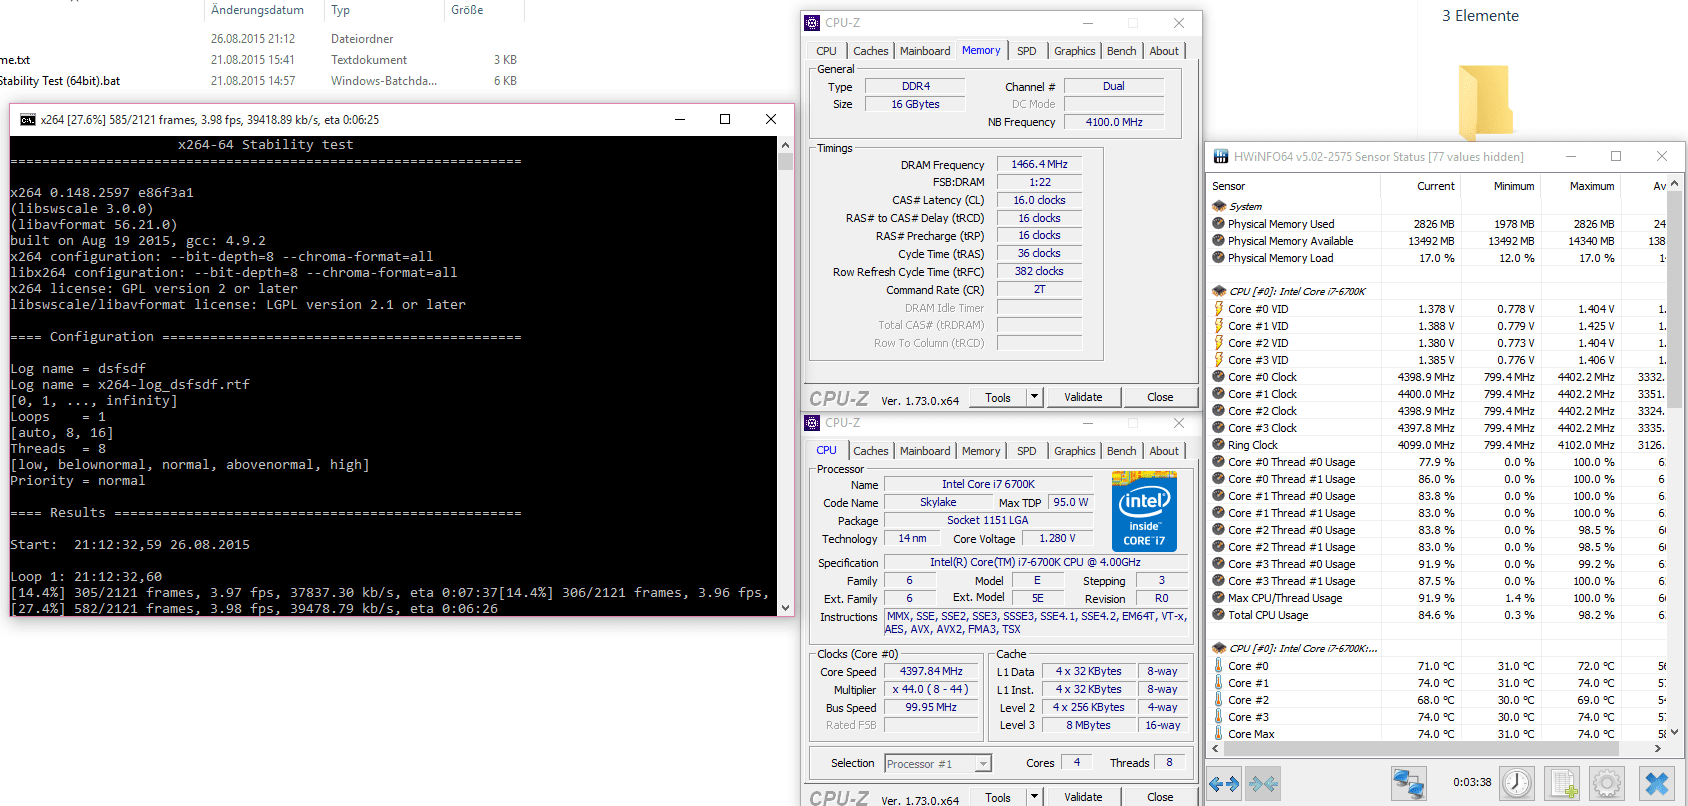Screen dimensions: 1688x806
Task: Select Dateiordner row dated 26.08.2015 21:12
Action: point(262,39)
